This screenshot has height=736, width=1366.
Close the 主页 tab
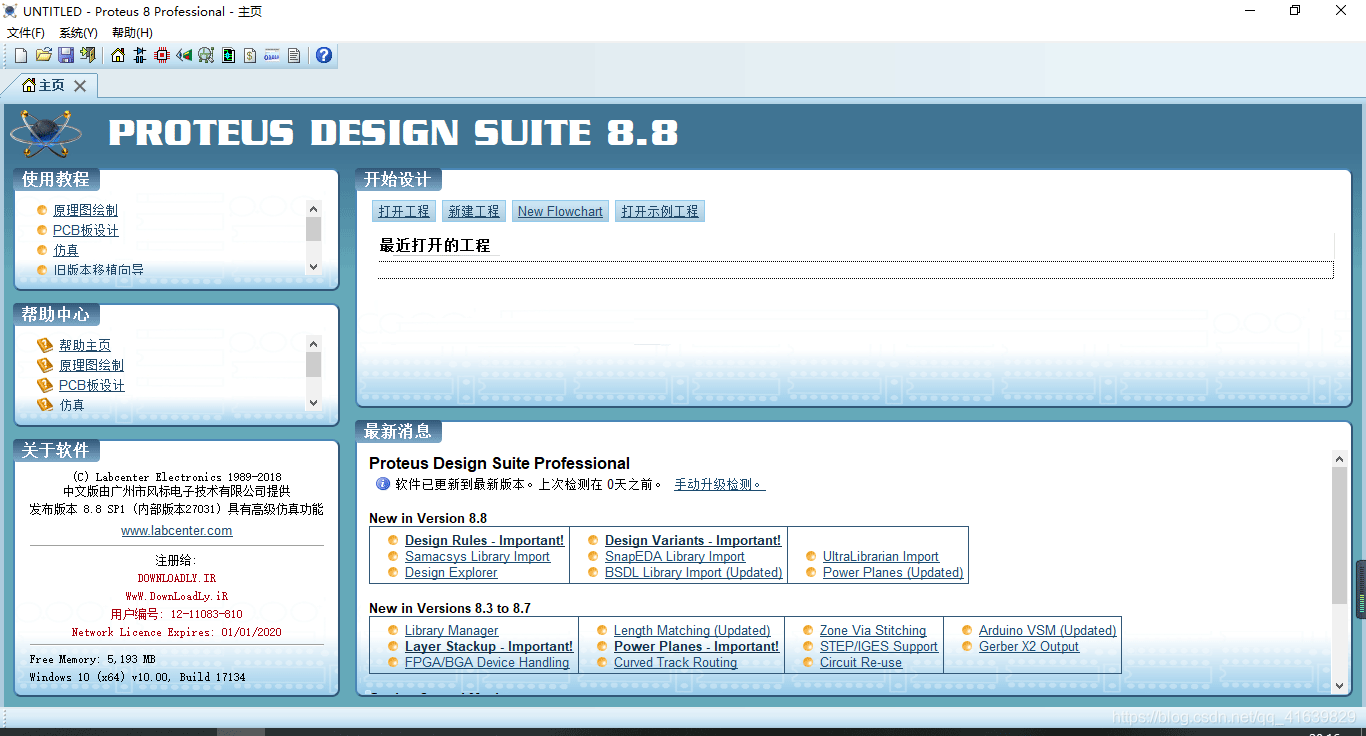pos(80,86)
